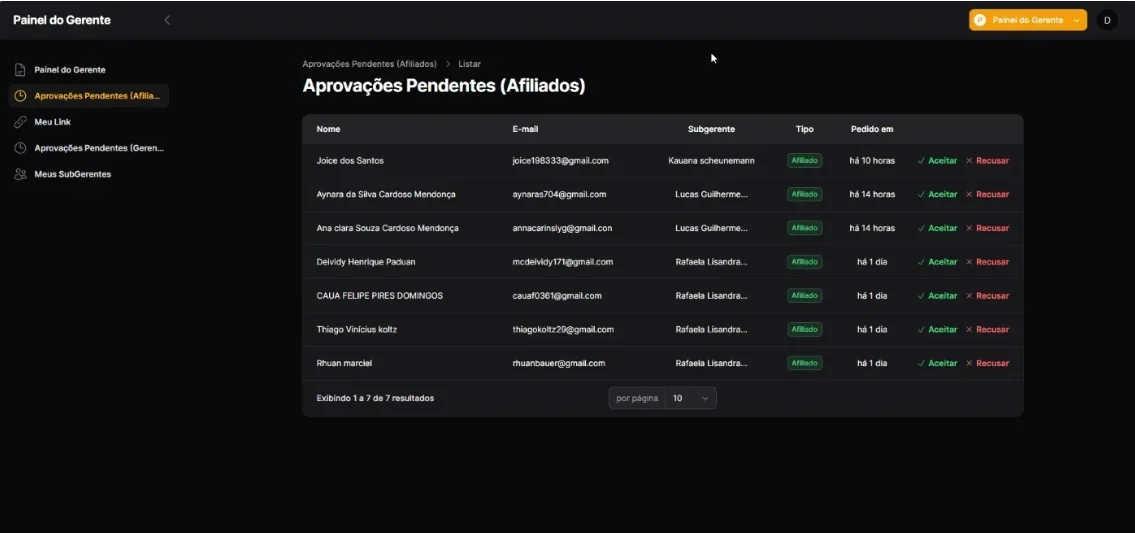1135x533 pixels.
Task: Click the email cauaf0361@gmail.com
Action: point(557,295)
